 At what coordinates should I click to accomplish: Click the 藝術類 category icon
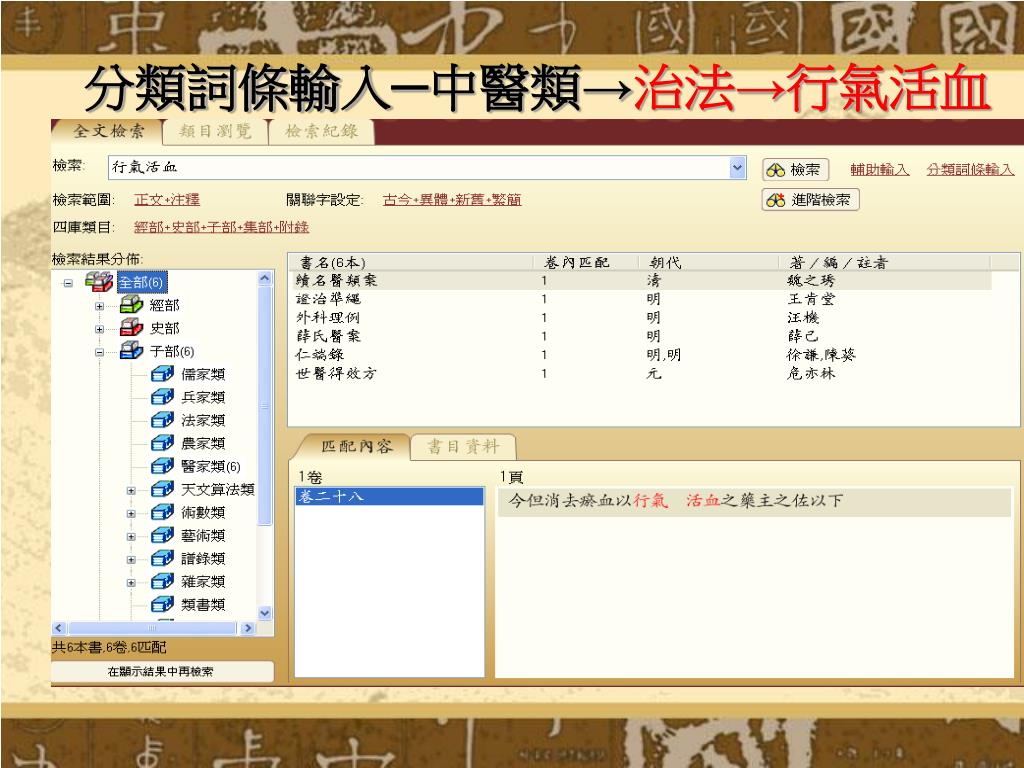162,535
